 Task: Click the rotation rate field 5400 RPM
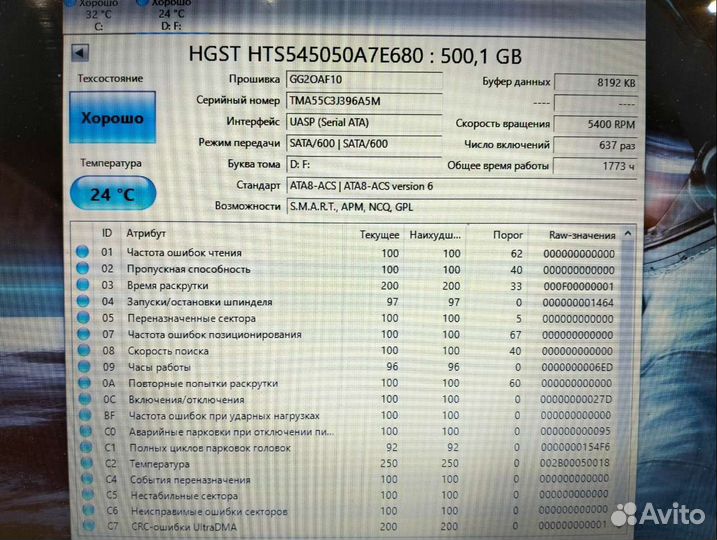pos(596,124)
